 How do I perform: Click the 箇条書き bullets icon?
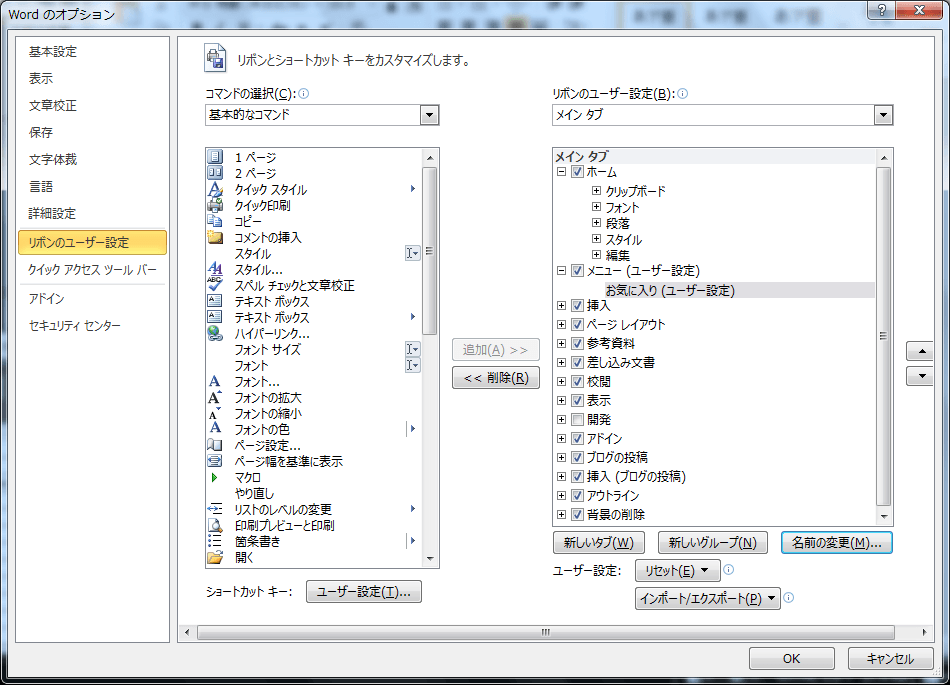coord(215,541)
